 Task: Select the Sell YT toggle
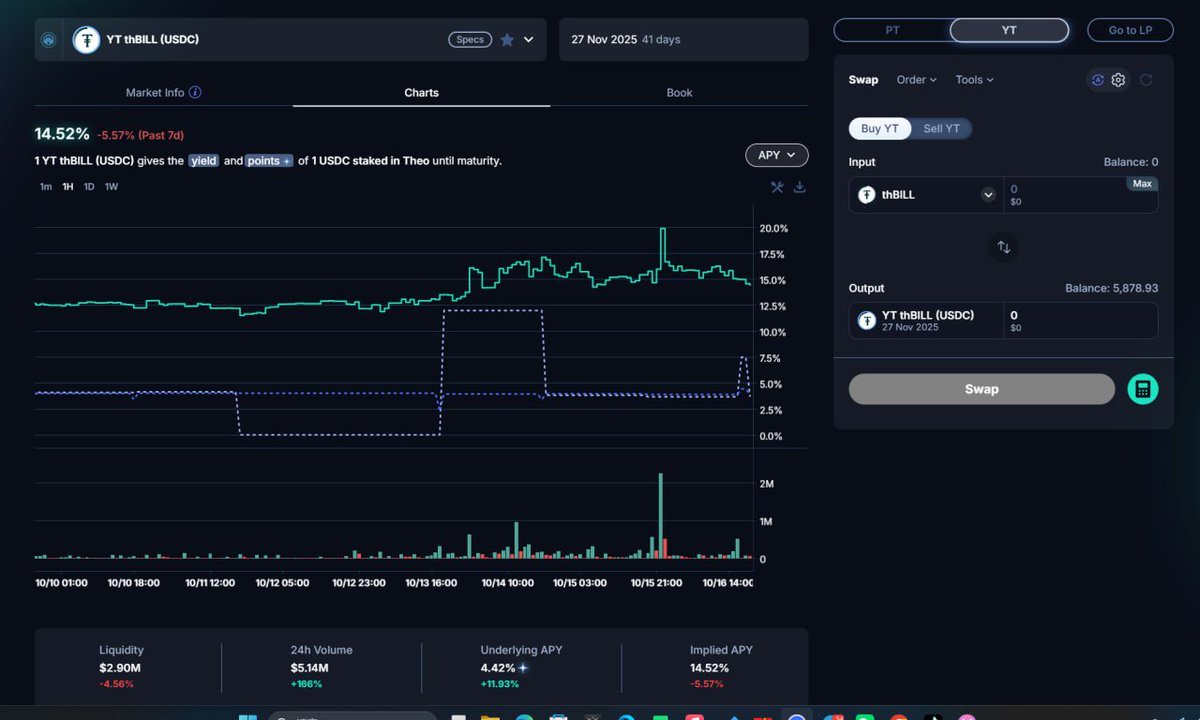click(x=940, y=128)
